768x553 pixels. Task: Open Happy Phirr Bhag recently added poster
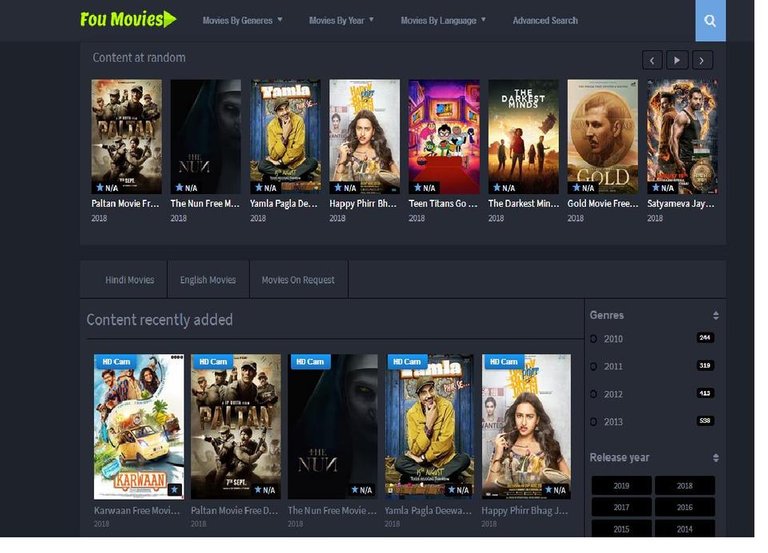click(526, 427)
